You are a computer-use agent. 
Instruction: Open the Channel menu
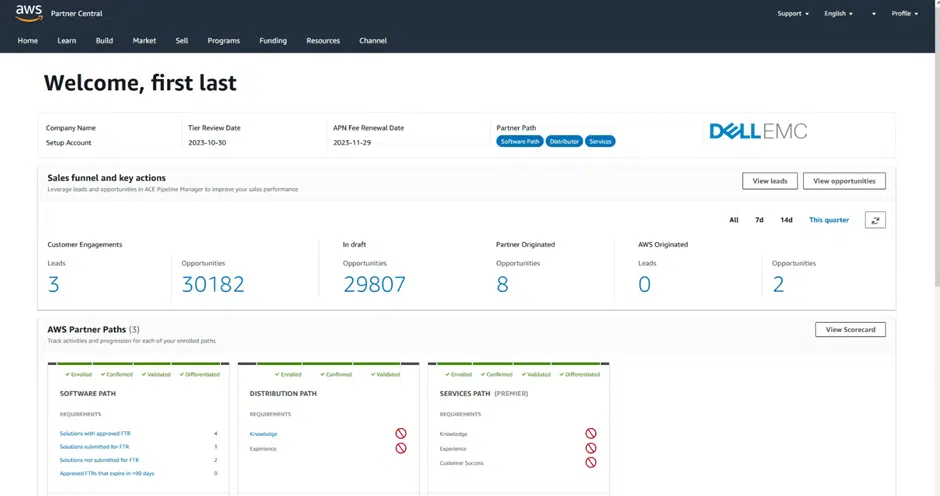tap(373, 41)
